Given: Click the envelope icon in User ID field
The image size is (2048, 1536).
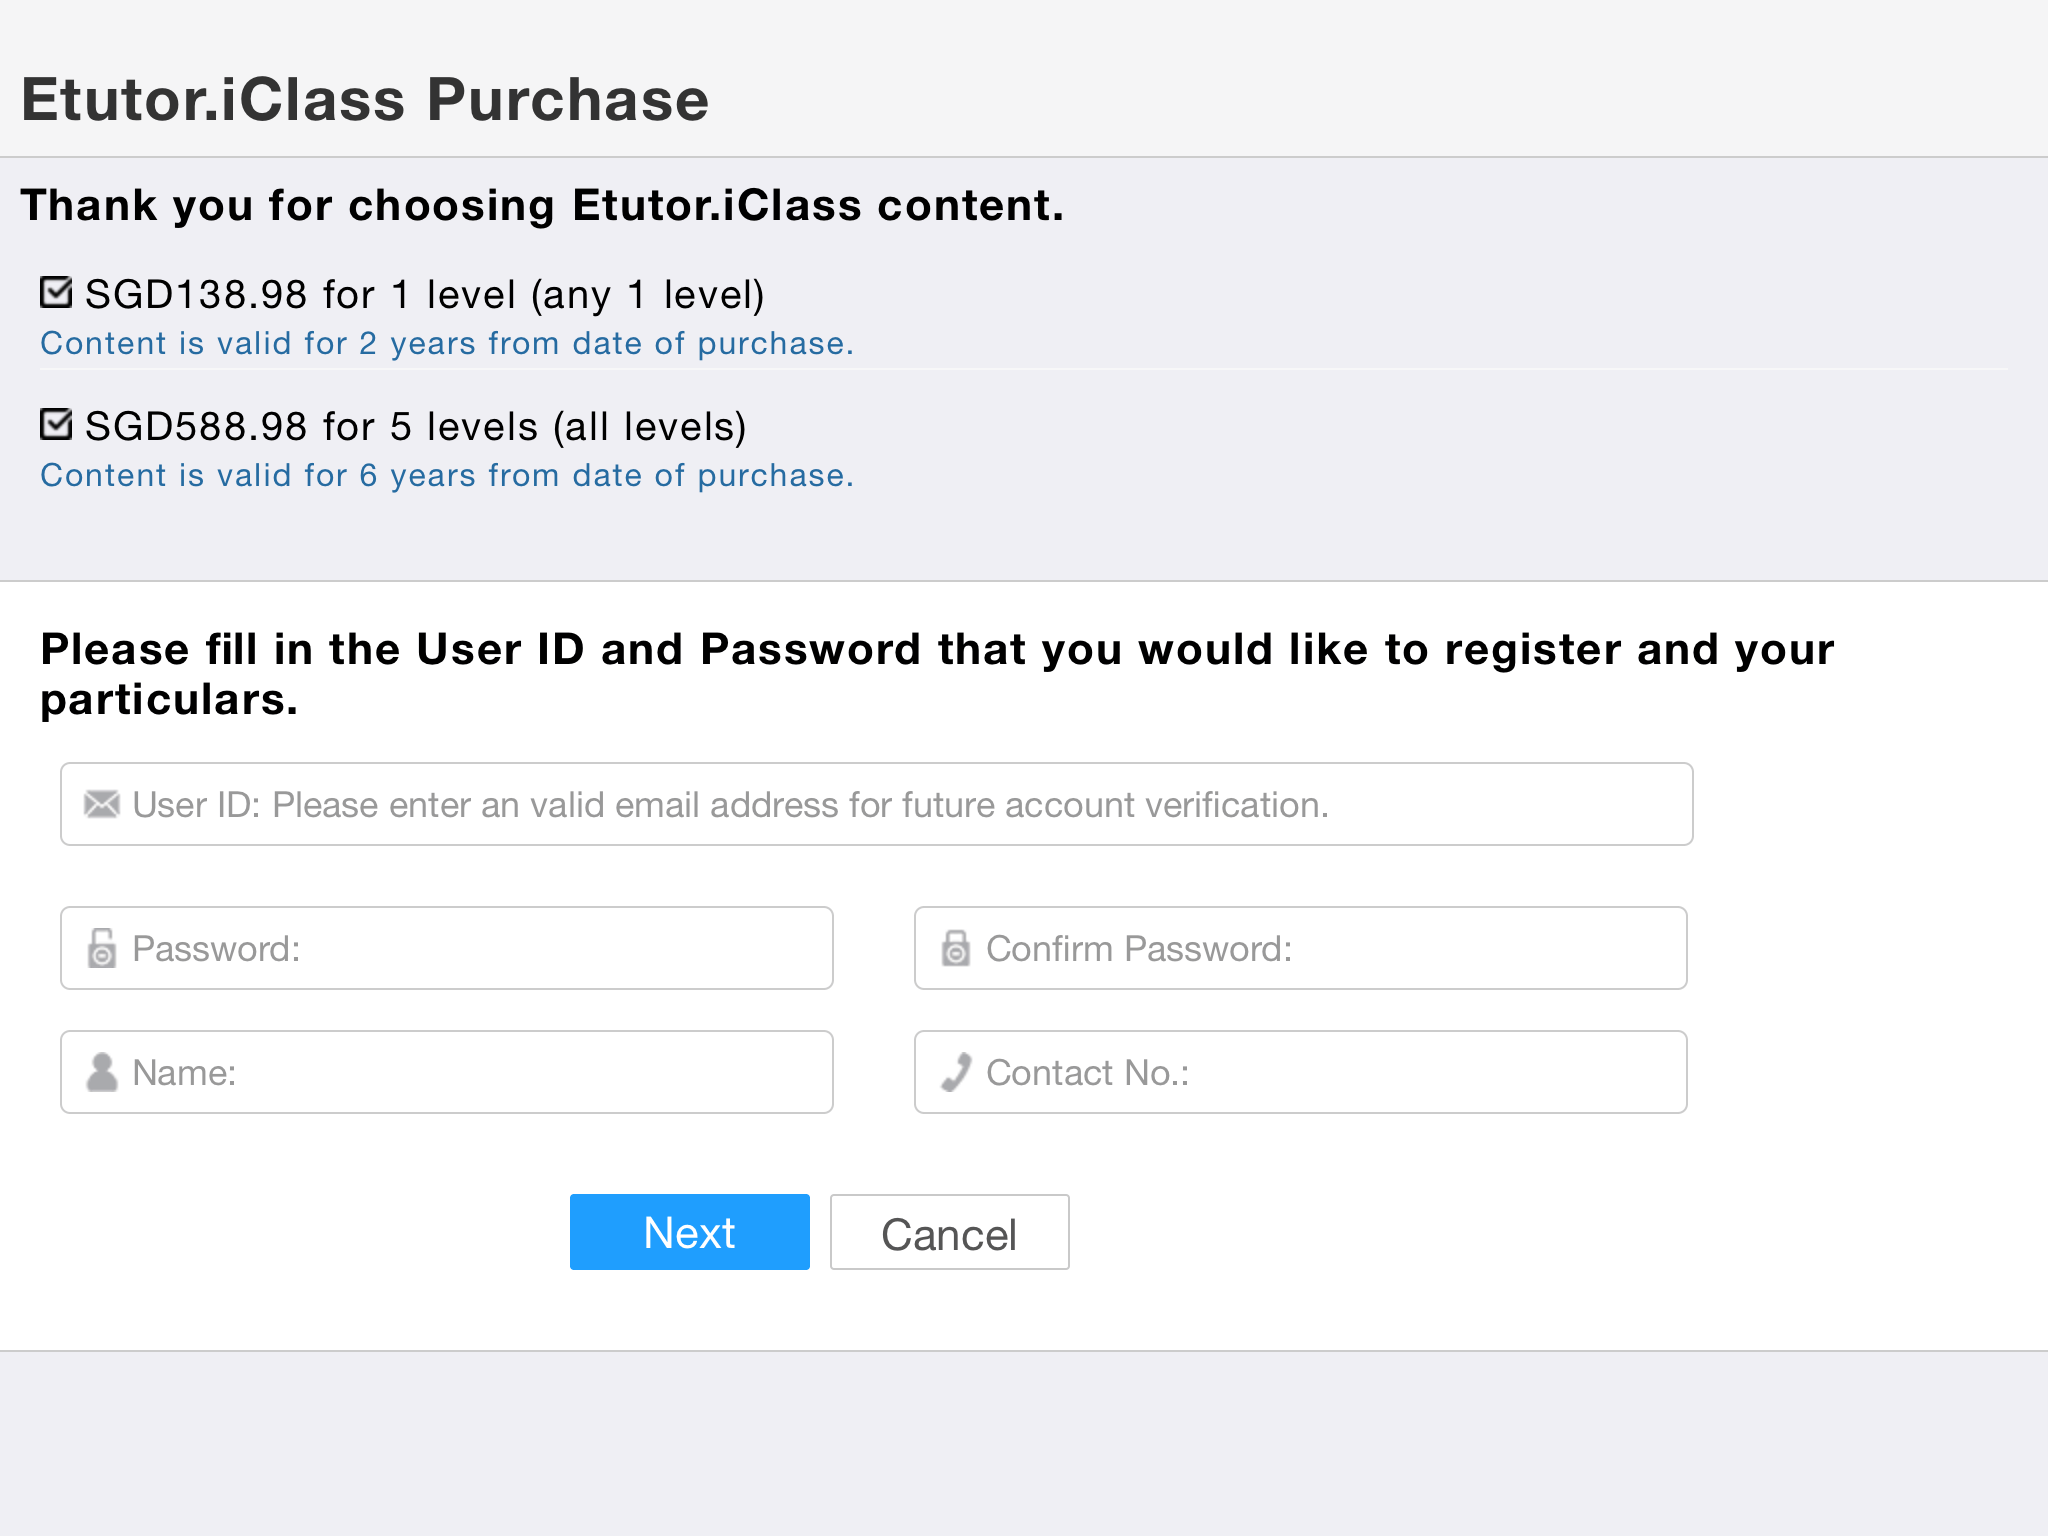Looking at the screenshot, I should click(101, 804).
